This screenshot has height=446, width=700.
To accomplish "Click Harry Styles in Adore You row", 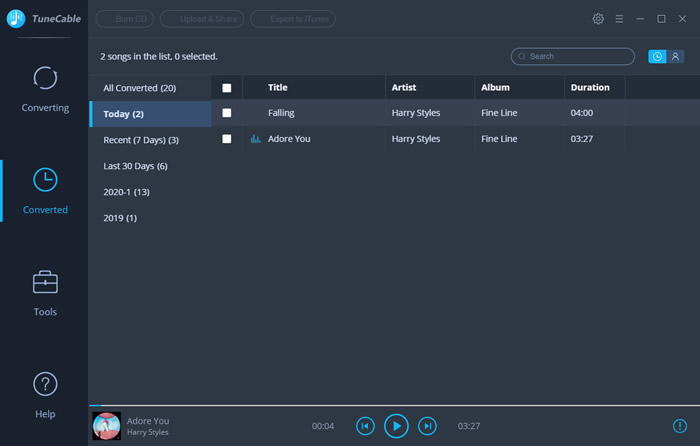I will pos(416,139).
